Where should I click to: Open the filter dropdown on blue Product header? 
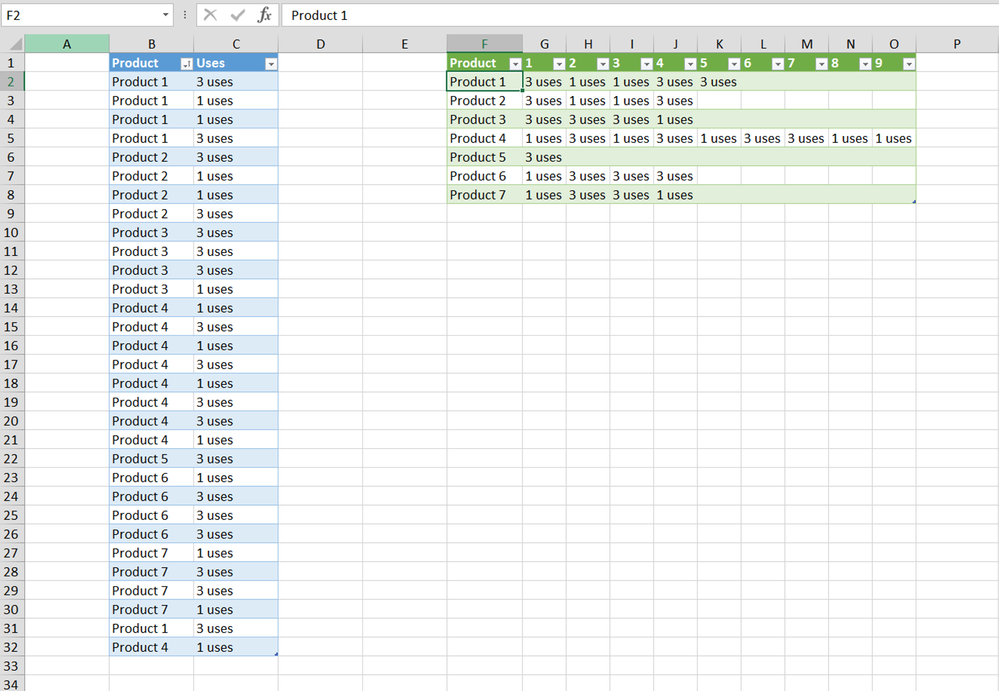tap(186, 64)
